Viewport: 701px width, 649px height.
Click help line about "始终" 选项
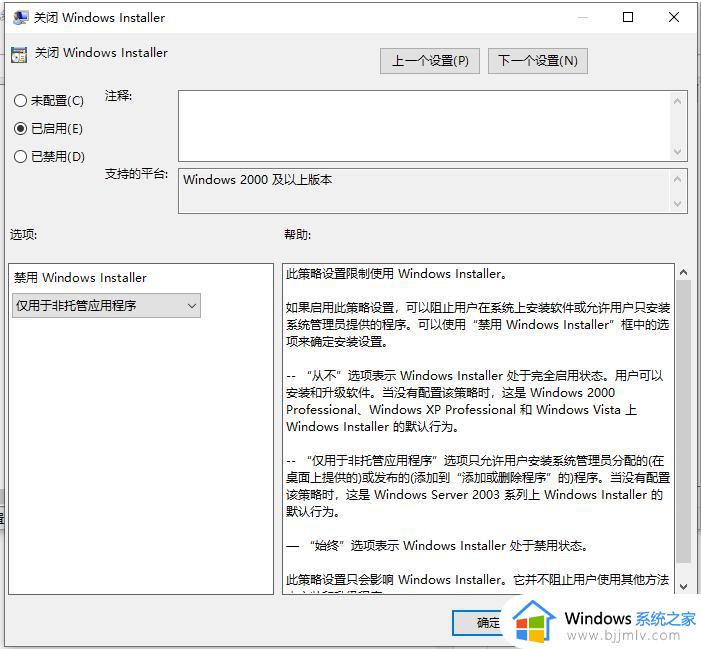coord(437,546)
